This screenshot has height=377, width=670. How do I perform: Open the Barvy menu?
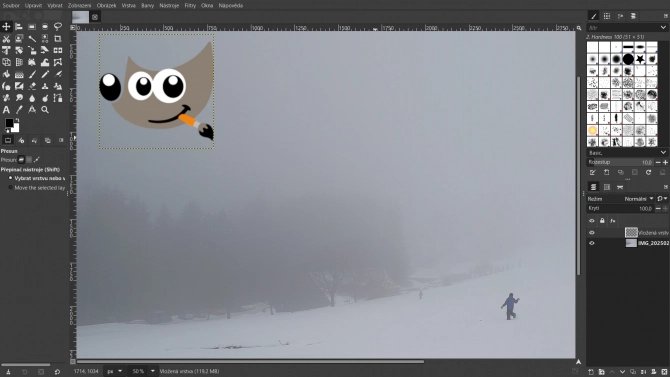(x=147, y=6)
